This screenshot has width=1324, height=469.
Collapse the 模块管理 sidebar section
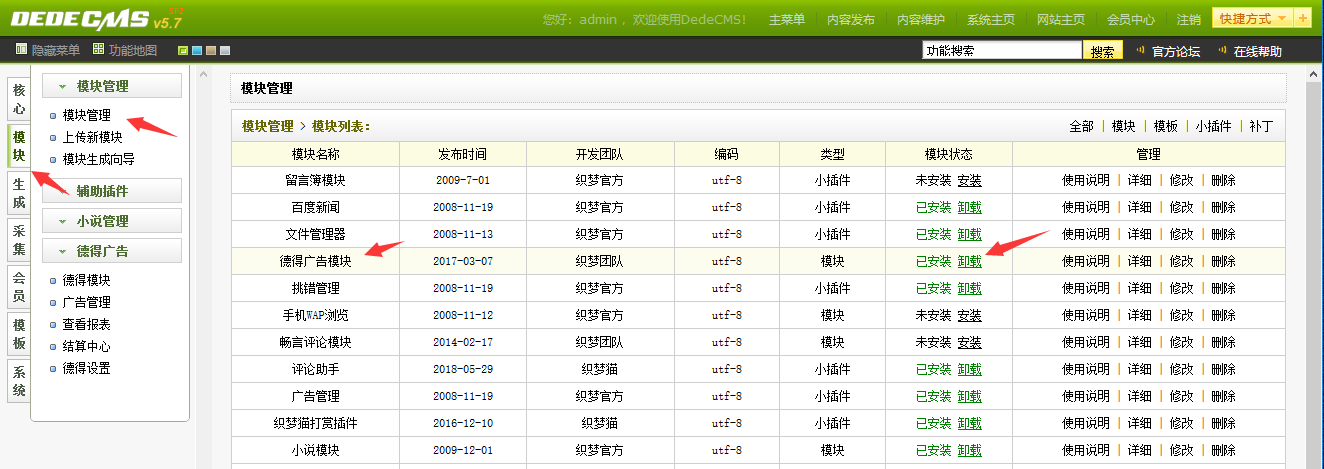click(112, 87)
